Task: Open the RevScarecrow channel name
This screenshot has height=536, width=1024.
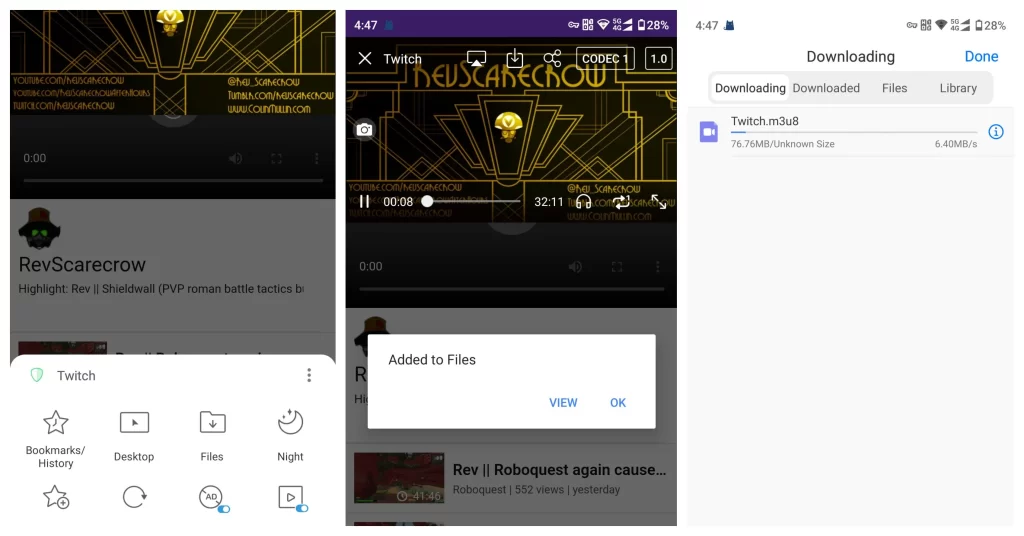Action: (82, 264)
